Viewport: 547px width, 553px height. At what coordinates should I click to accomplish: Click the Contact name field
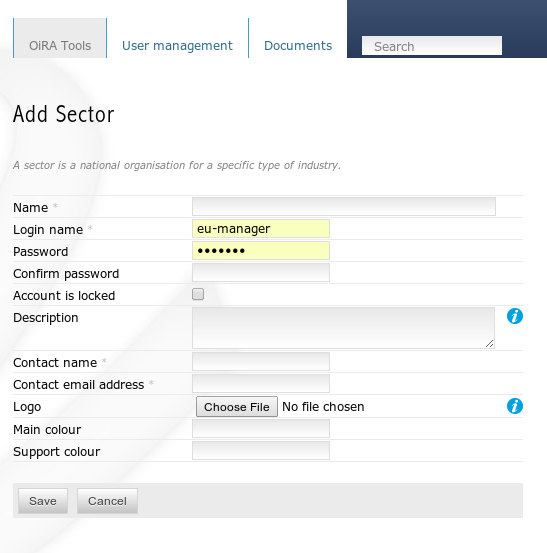tap(261, 361)
